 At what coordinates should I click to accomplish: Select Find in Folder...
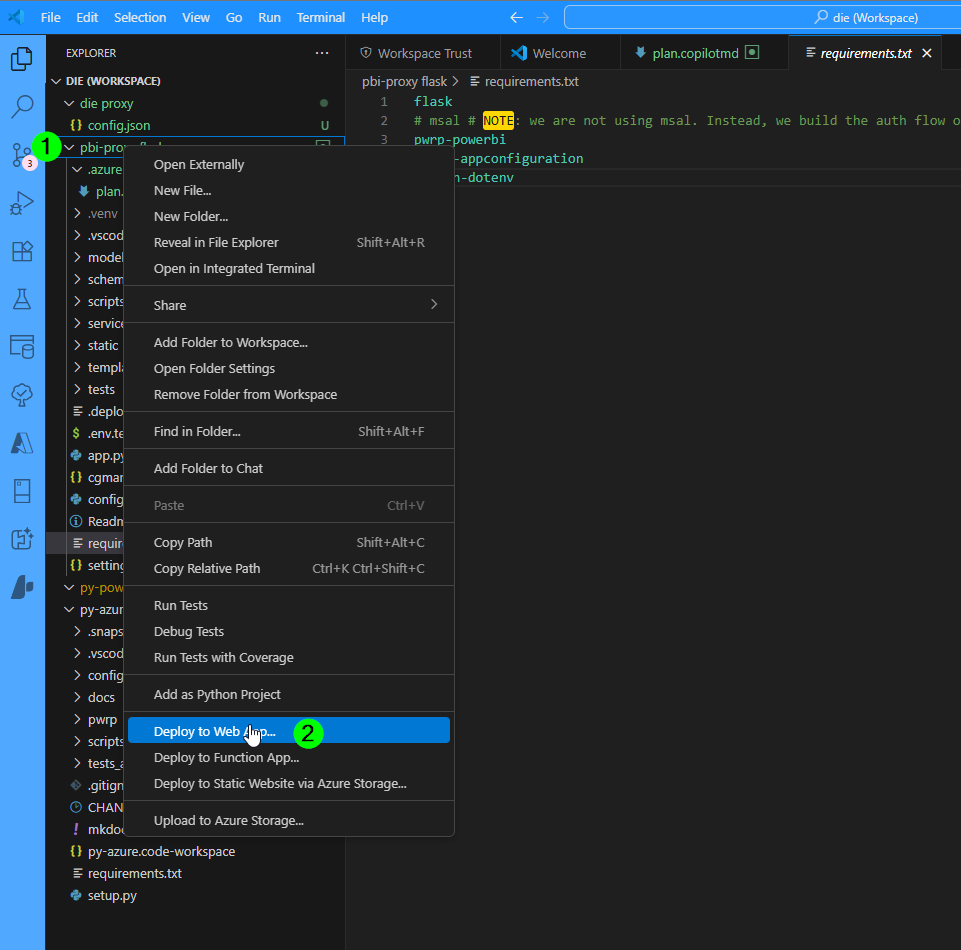coord(289,431)
